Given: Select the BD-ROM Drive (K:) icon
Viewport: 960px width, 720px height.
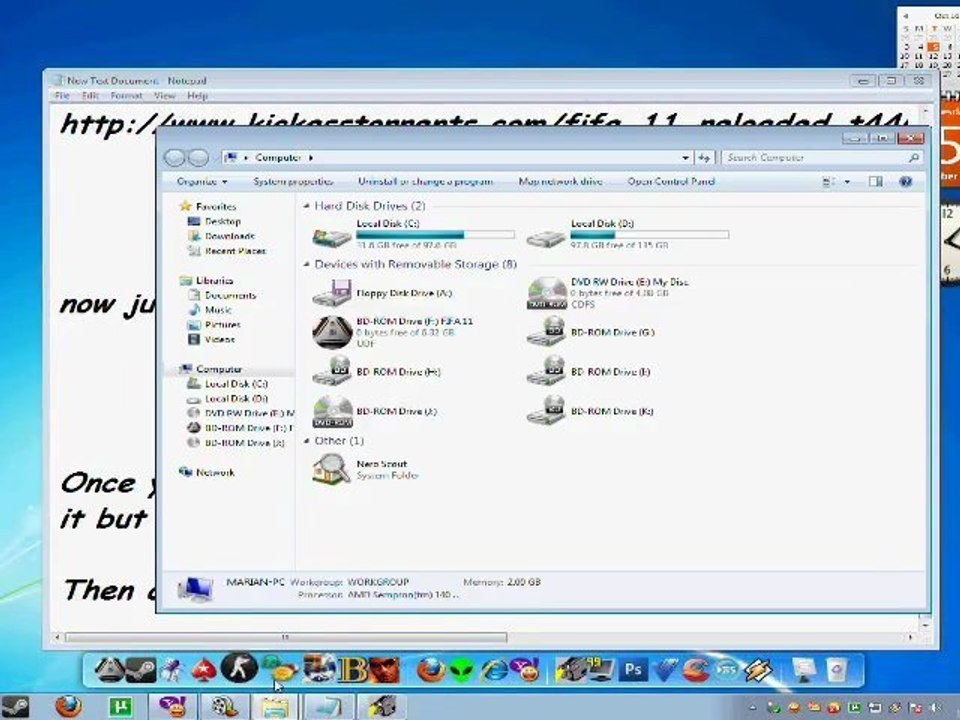Looking at the screenshot, I should point(546,411).
